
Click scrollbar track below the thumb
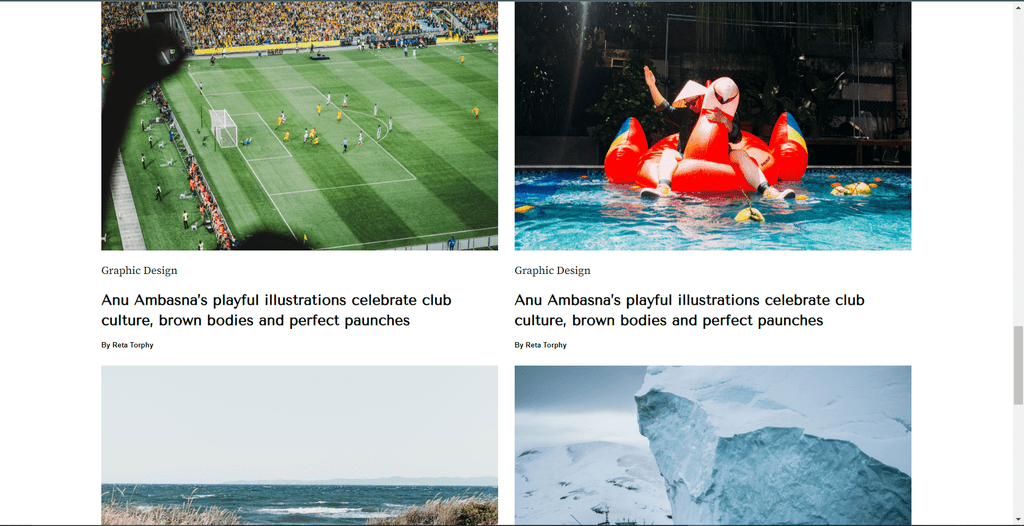coord(1018,464)
